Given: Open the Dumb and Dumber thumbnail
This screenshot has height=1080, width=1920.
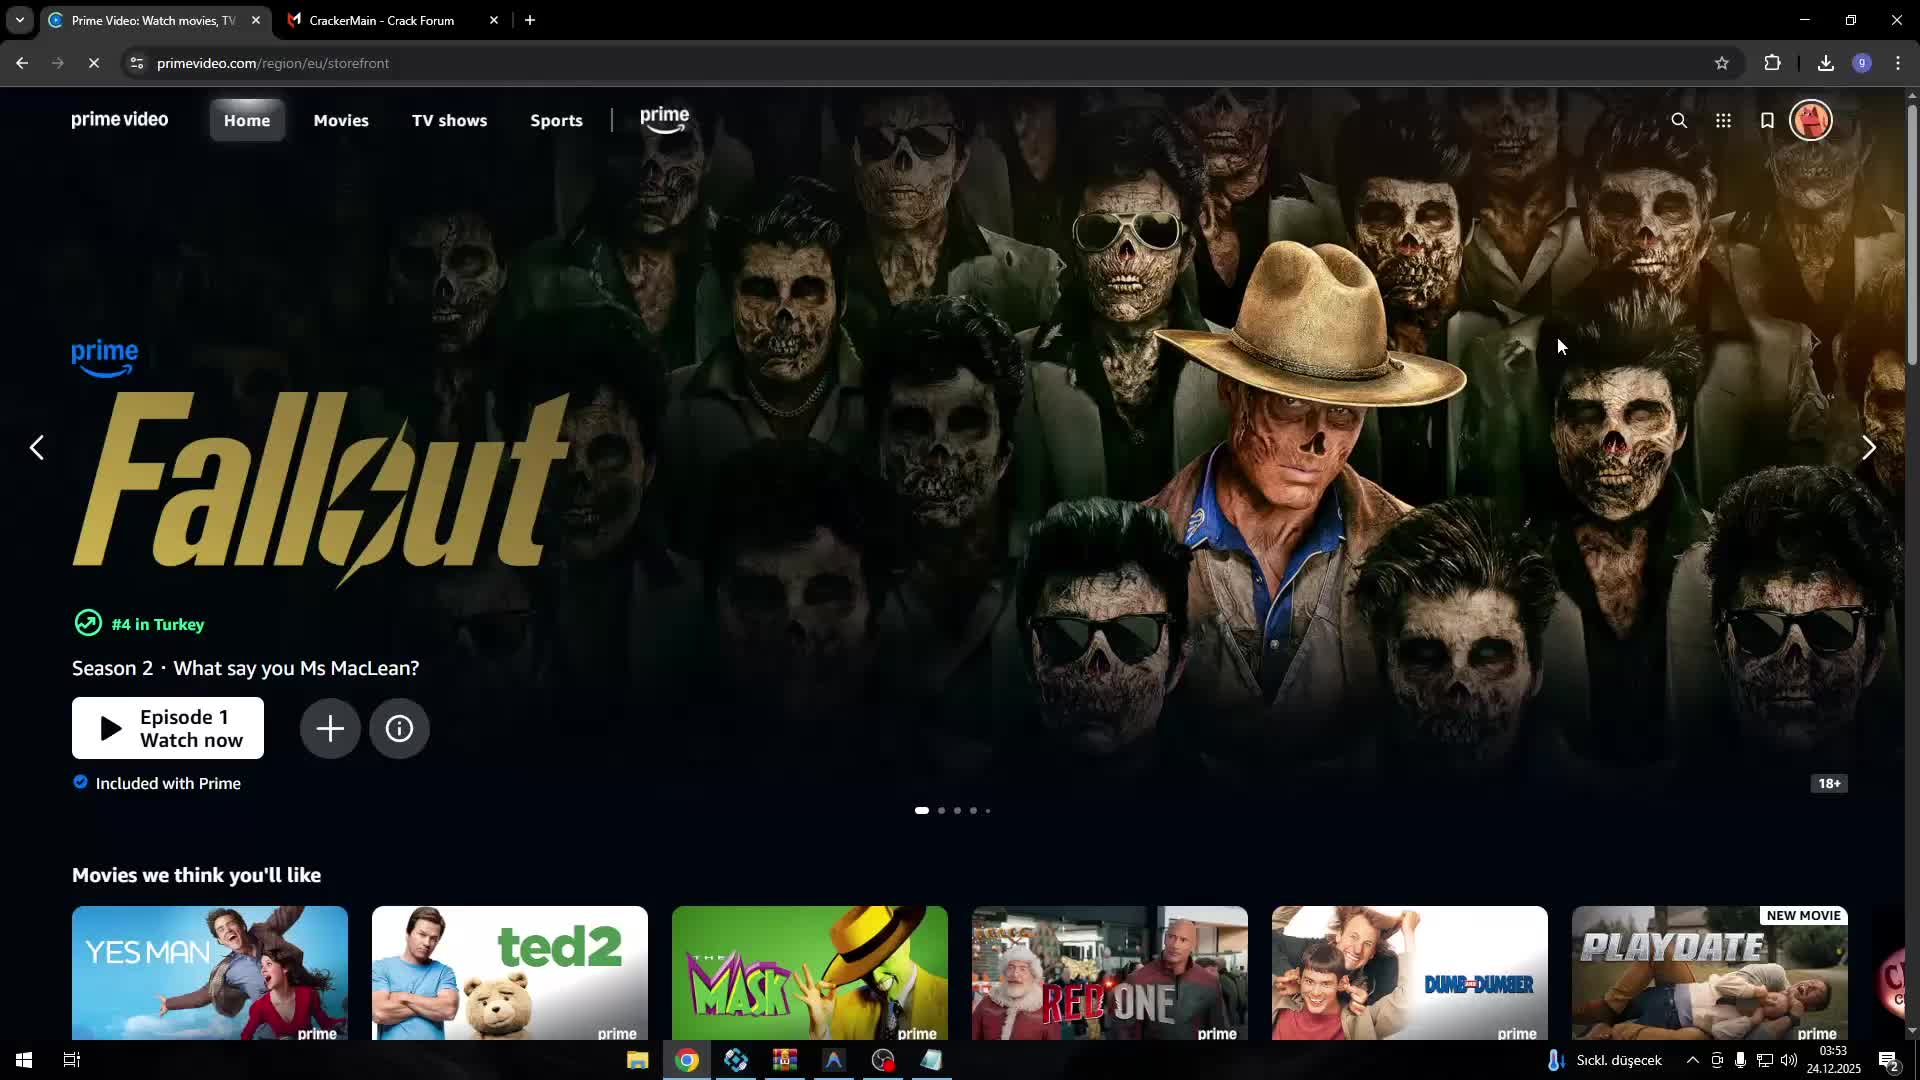Looking at the screenshot, I should [1410, 973].
